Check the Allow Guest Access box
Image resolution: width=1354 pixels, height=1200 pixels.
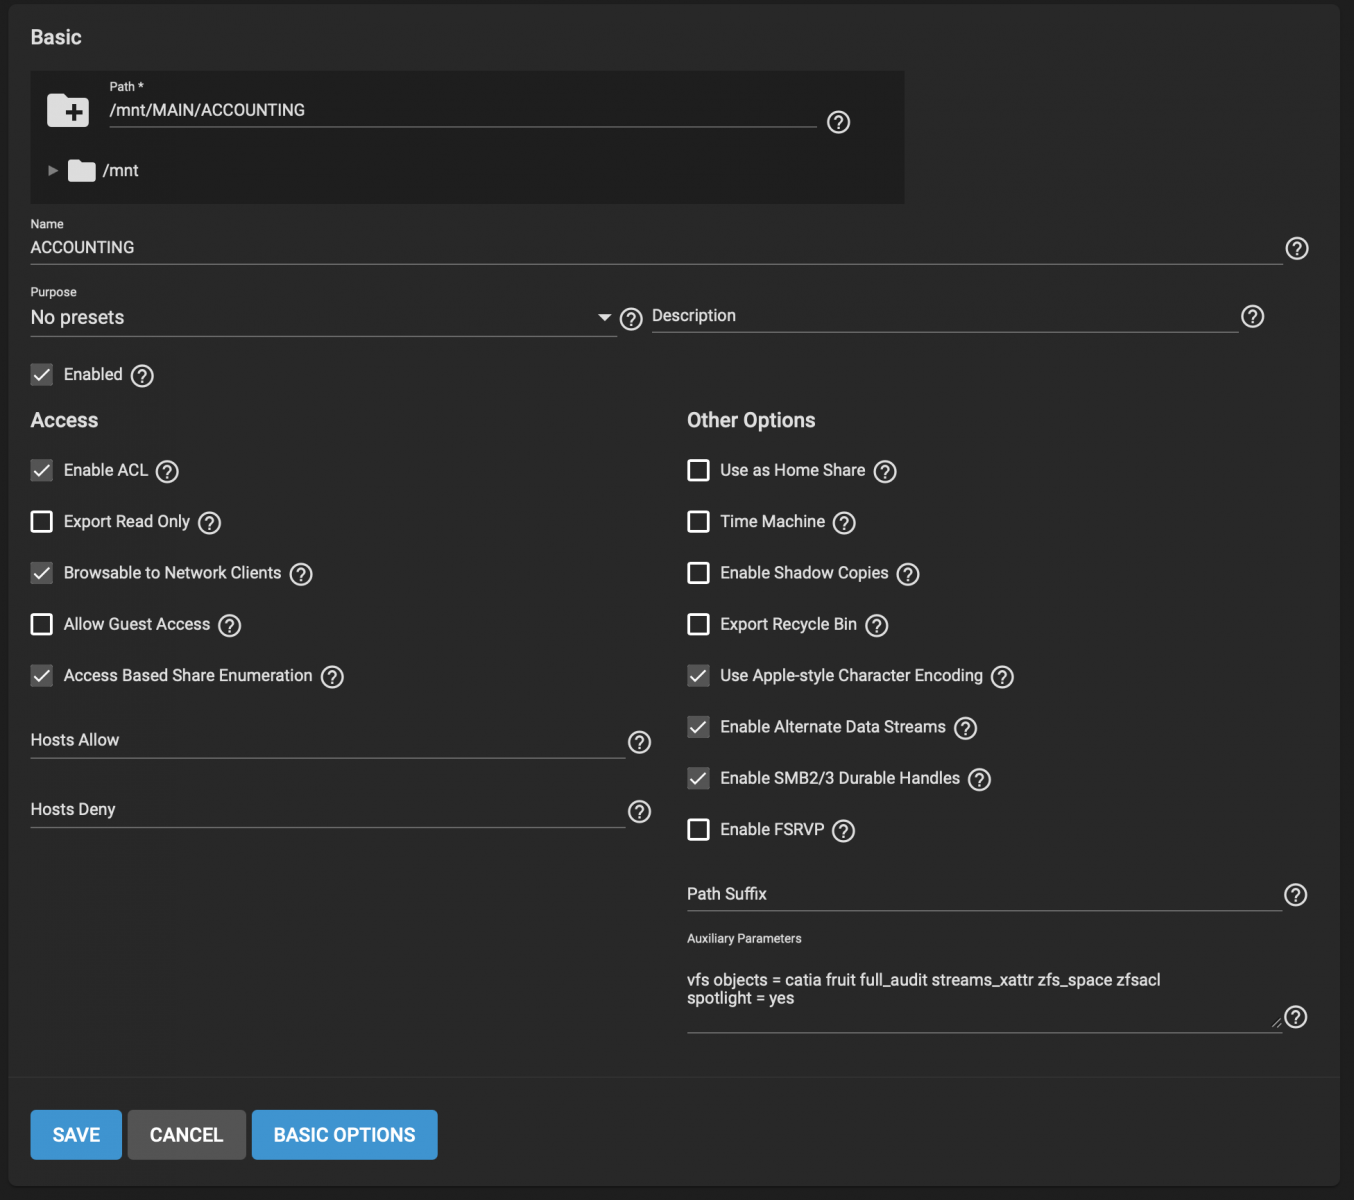(x=42, y=625)
